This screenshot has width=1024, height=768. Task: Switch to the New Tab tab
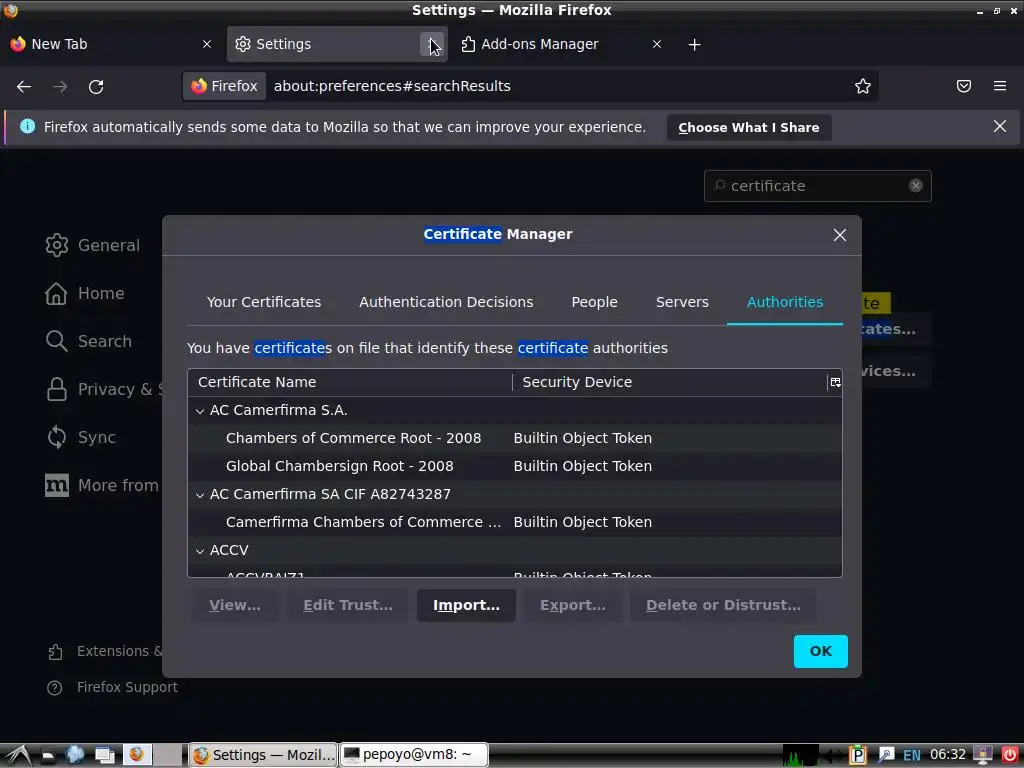click(x=111, y=44)
